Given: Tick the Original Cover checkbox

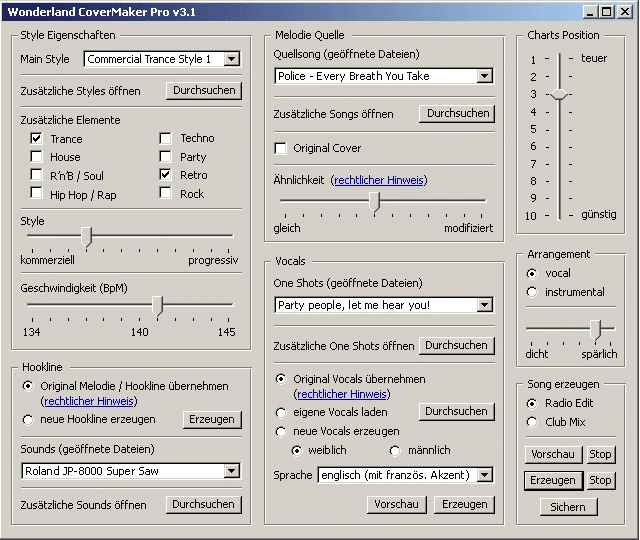Looking at the screenshot, I should coord(281,148).
